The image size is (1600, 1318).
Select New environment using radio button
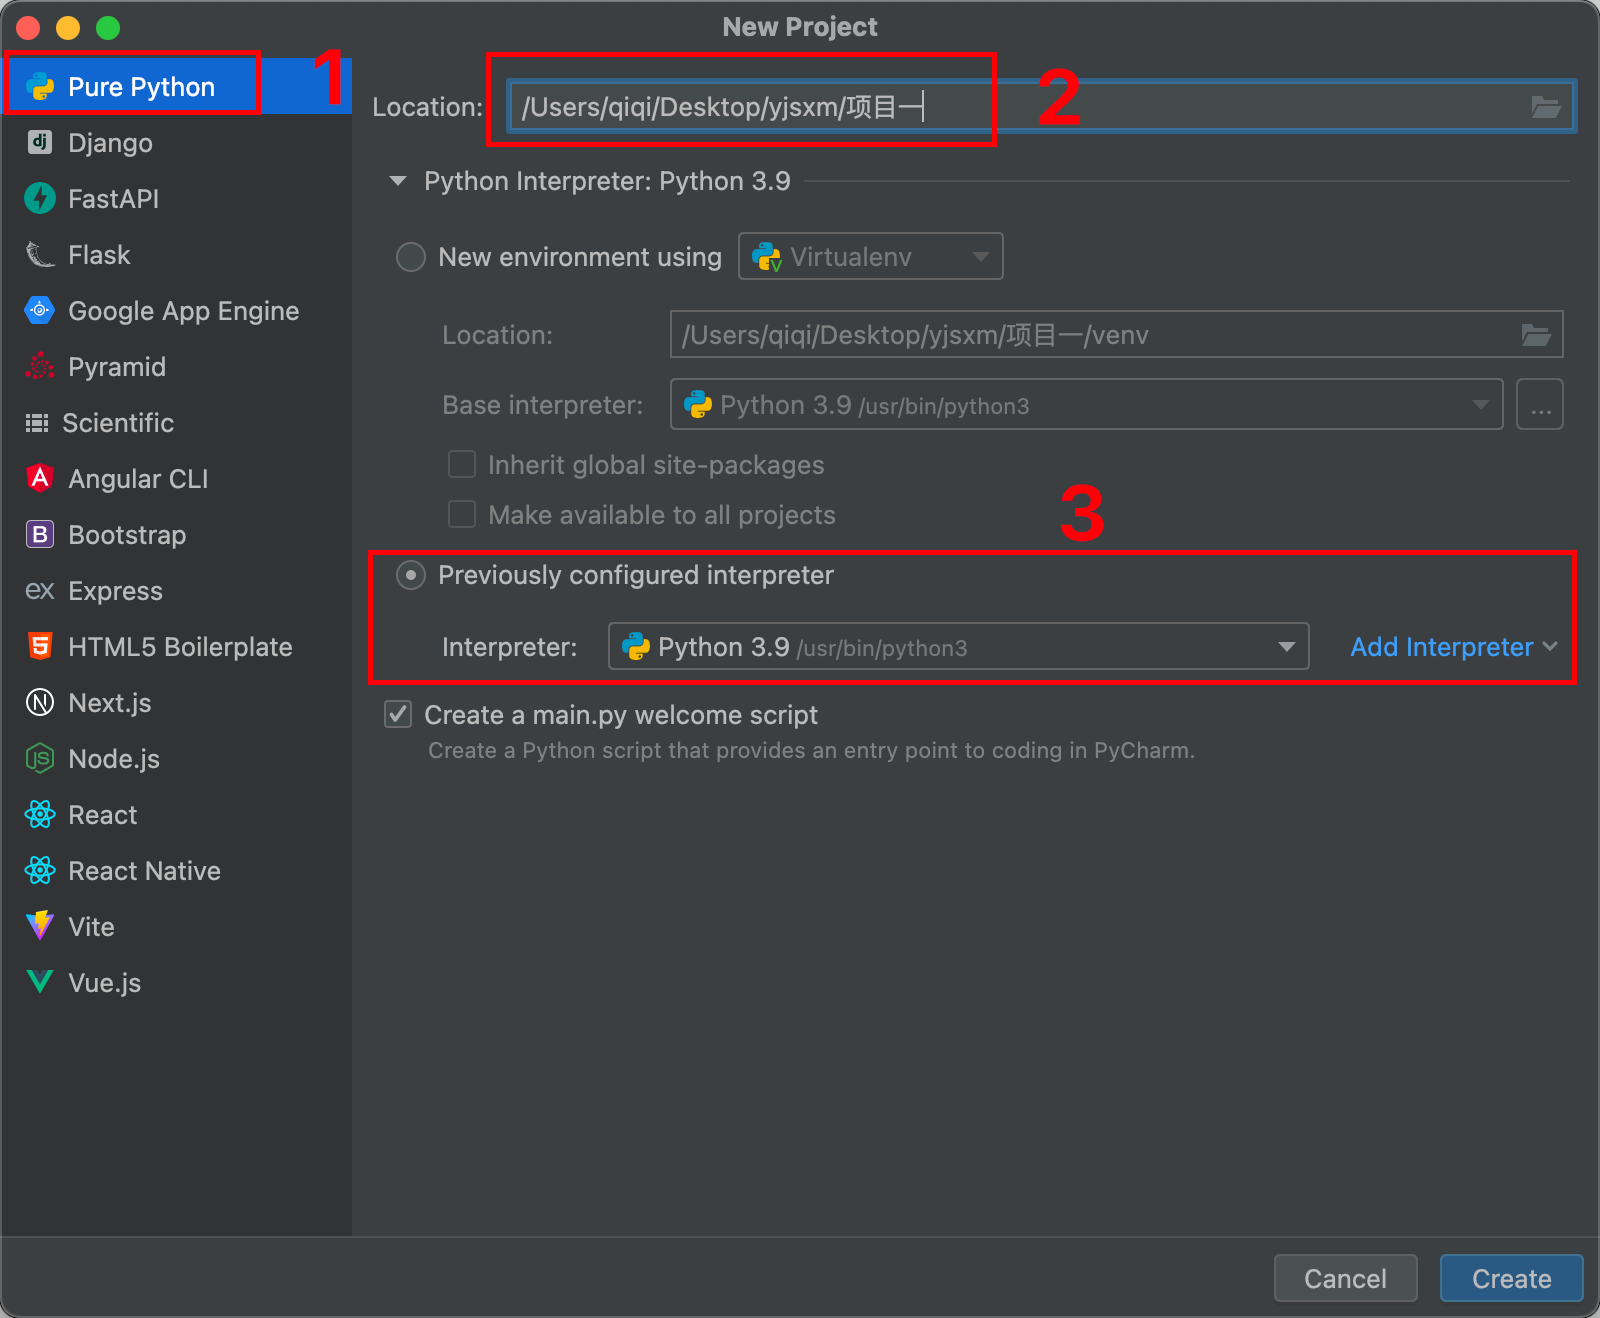pyautogui.click(x=411, y=257)
